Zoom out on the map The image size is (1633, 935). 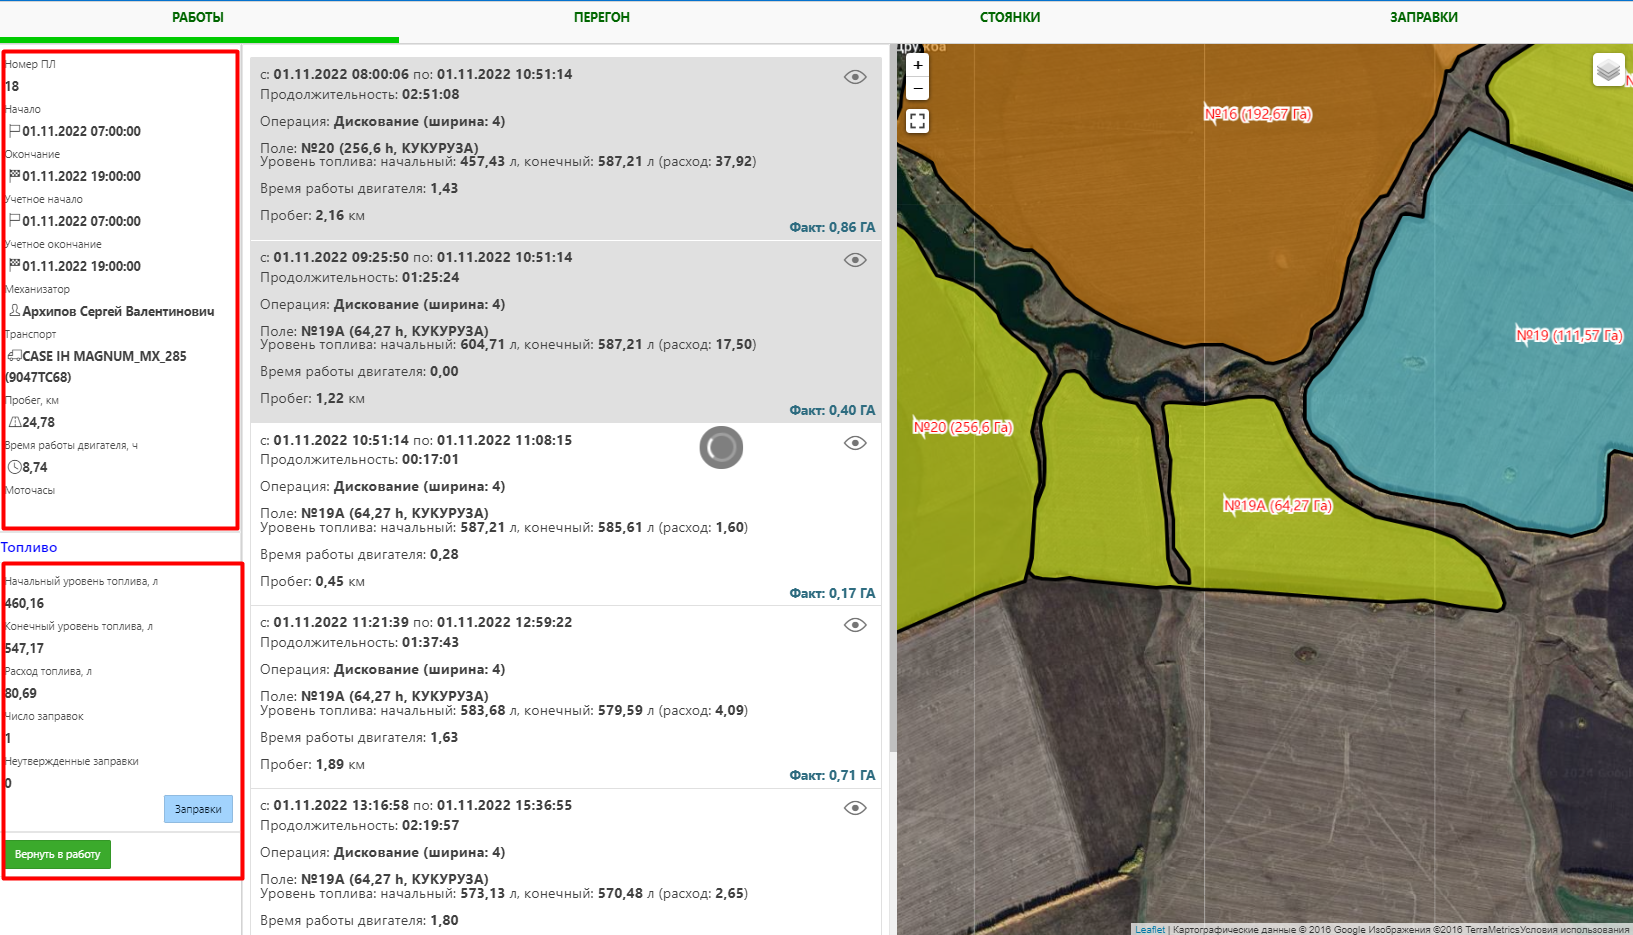click(917, 89)
